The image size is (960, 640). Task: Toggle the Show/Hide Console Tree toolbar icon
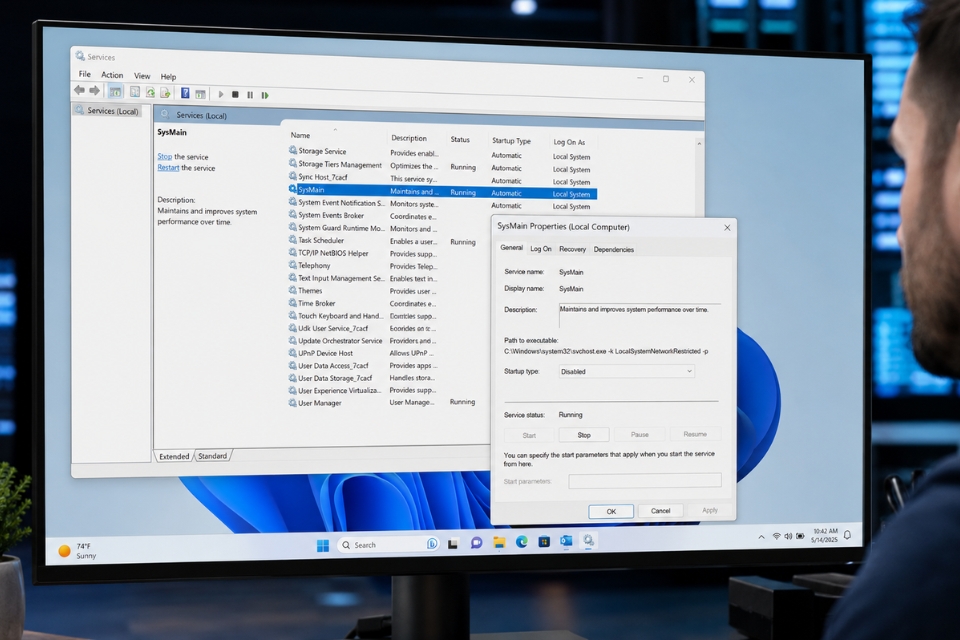tap(115, 91)
